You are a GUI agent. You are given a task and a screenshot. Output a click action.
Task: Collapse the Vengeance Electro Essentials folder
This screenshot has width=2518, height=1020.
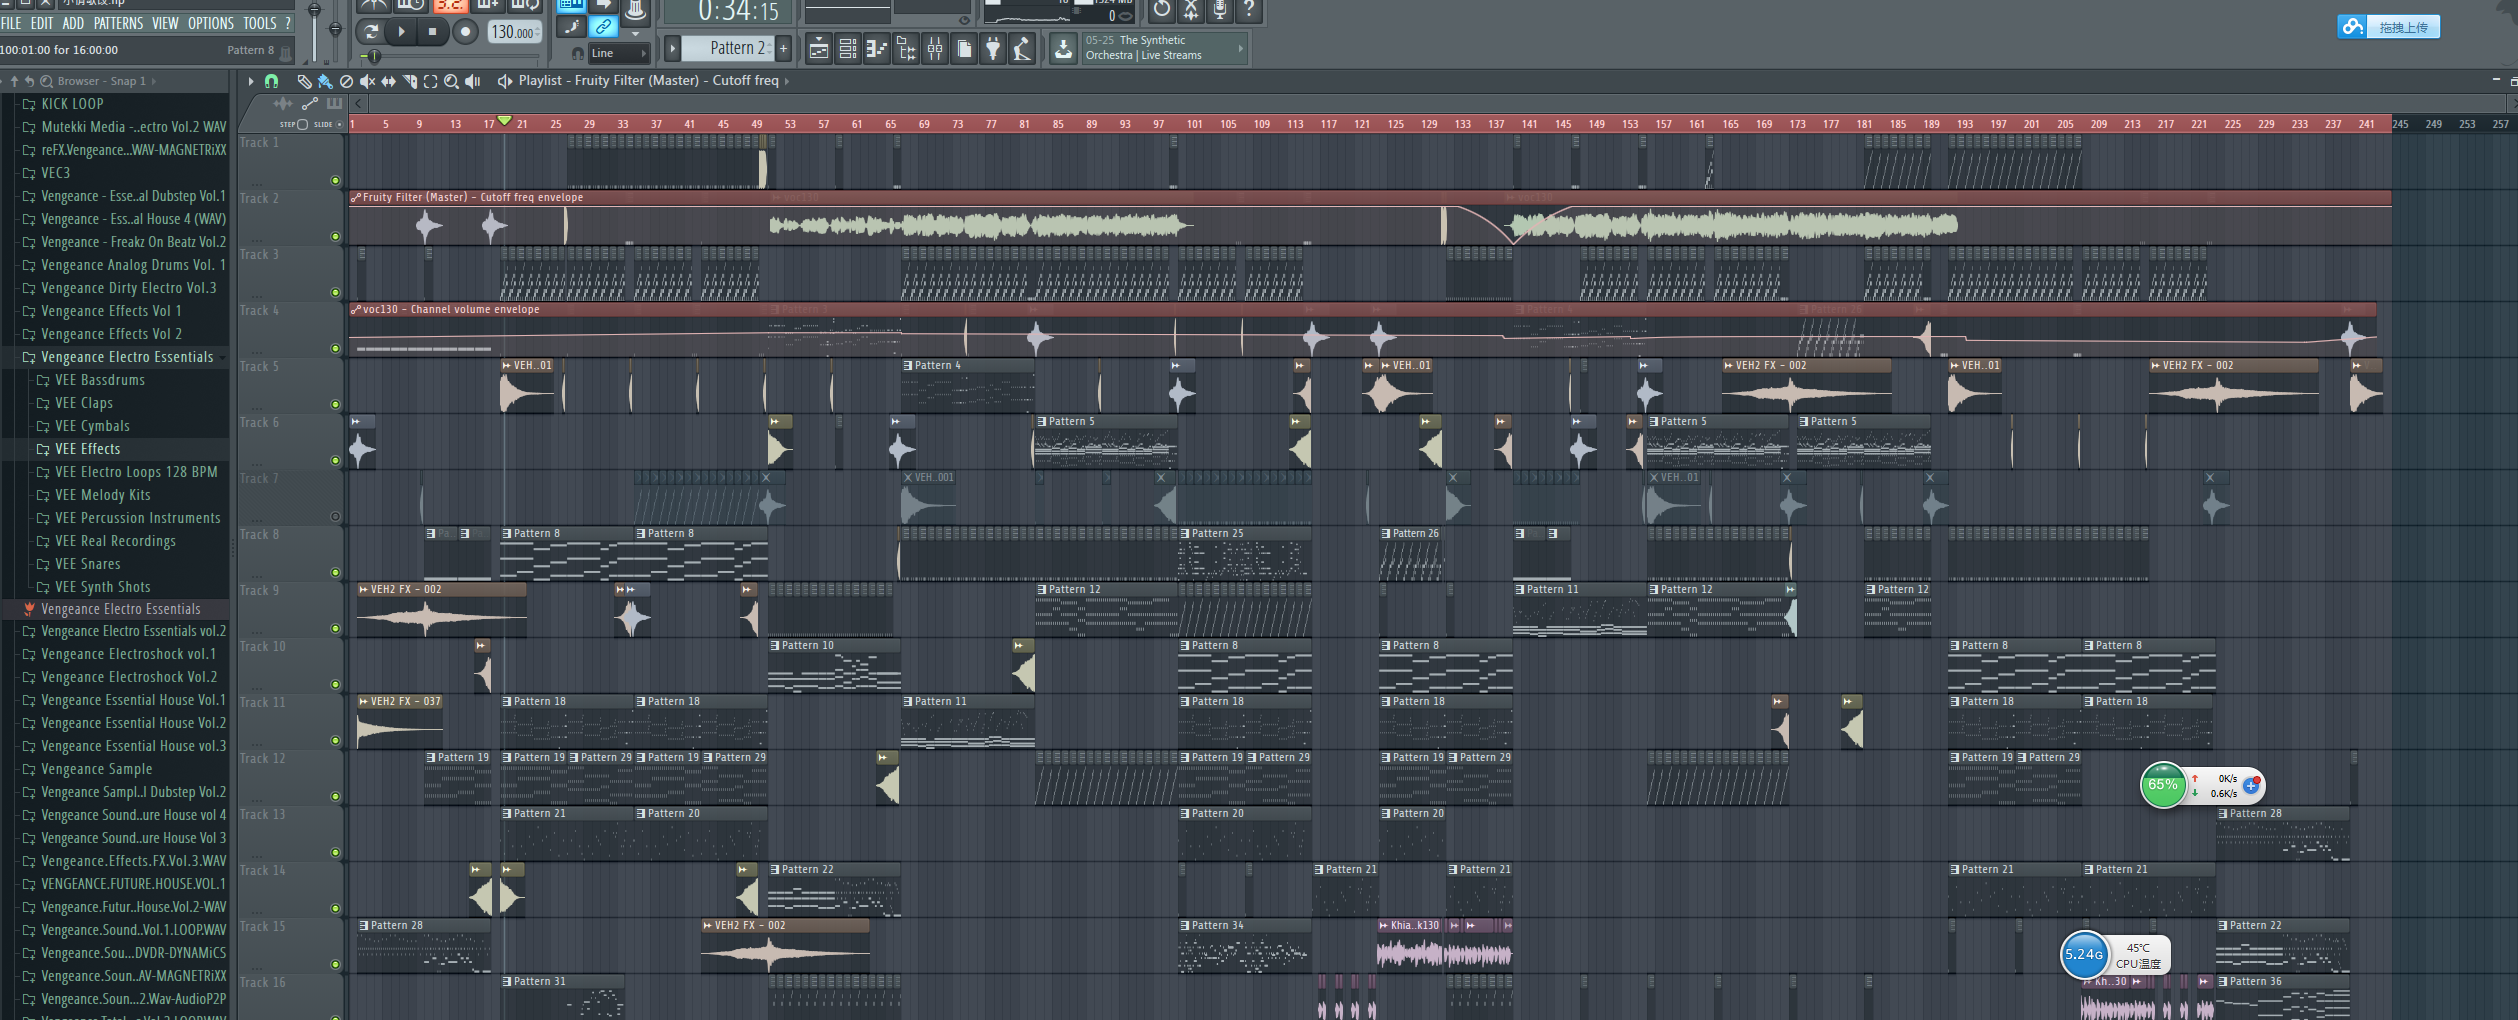[29, 357]
